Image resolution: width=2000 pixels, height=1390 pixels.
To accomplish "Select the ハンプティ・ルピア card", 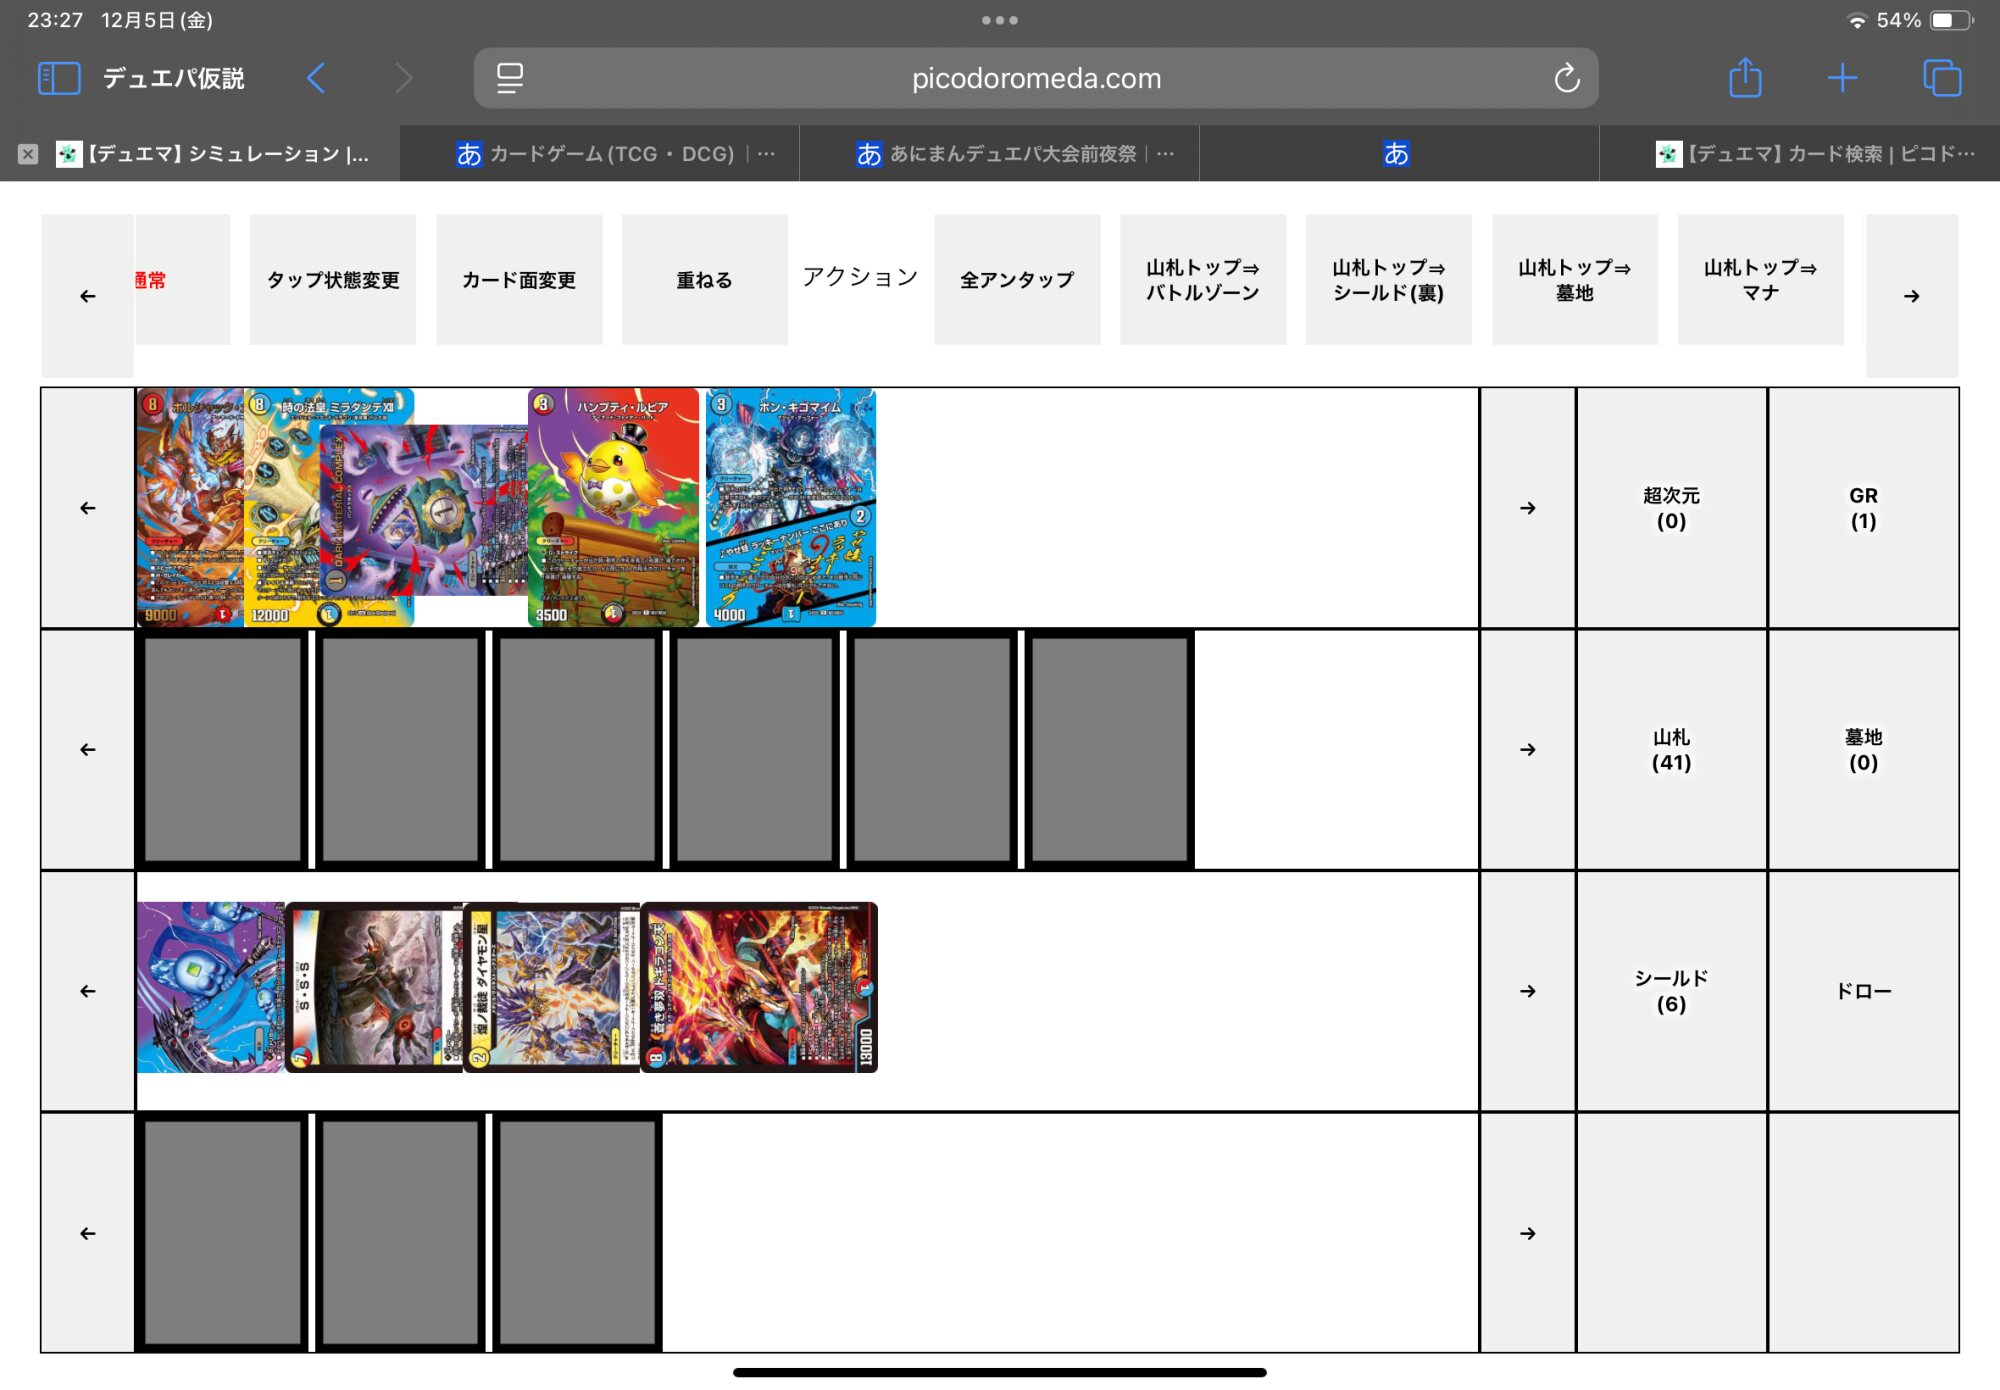I will click(x=613, y=508).
